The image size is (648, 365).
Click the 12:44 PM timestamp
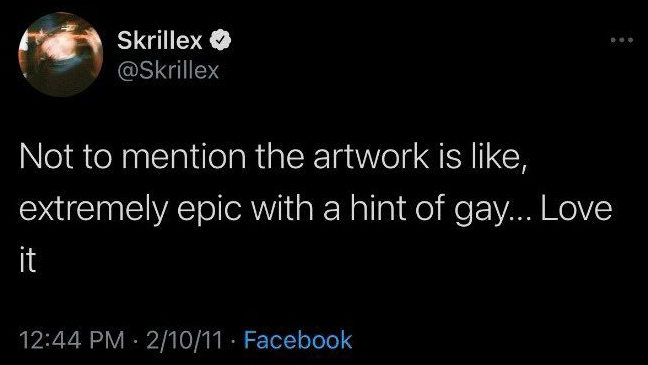[x=72, y=340]
